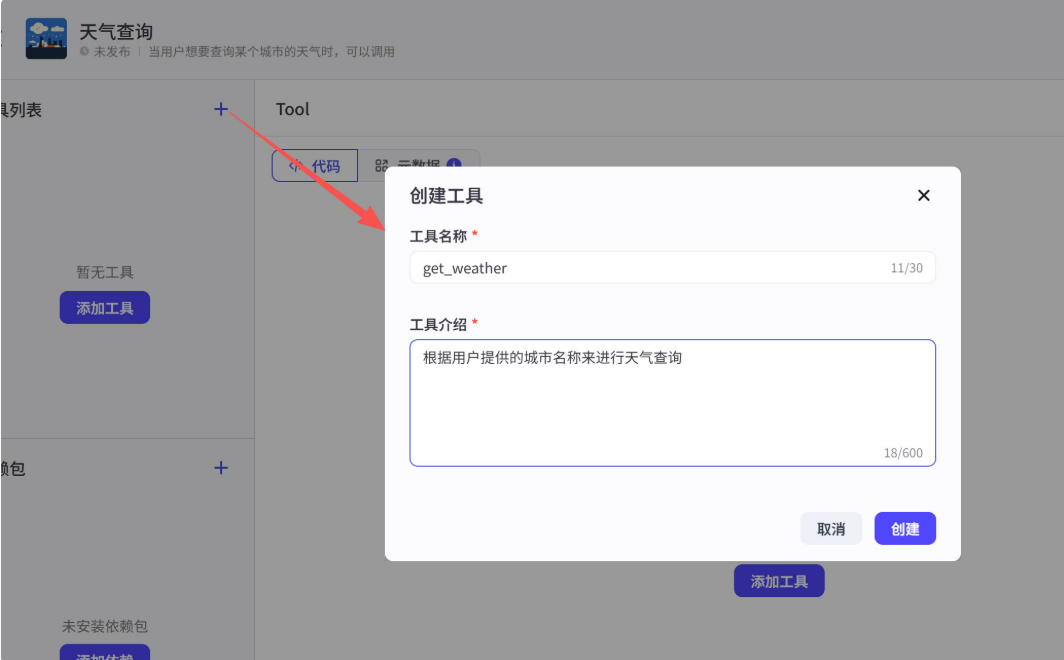Focus the 工具介绍 description textarea
This screenshot has width=1064, height=660.
tap(672, 403)
